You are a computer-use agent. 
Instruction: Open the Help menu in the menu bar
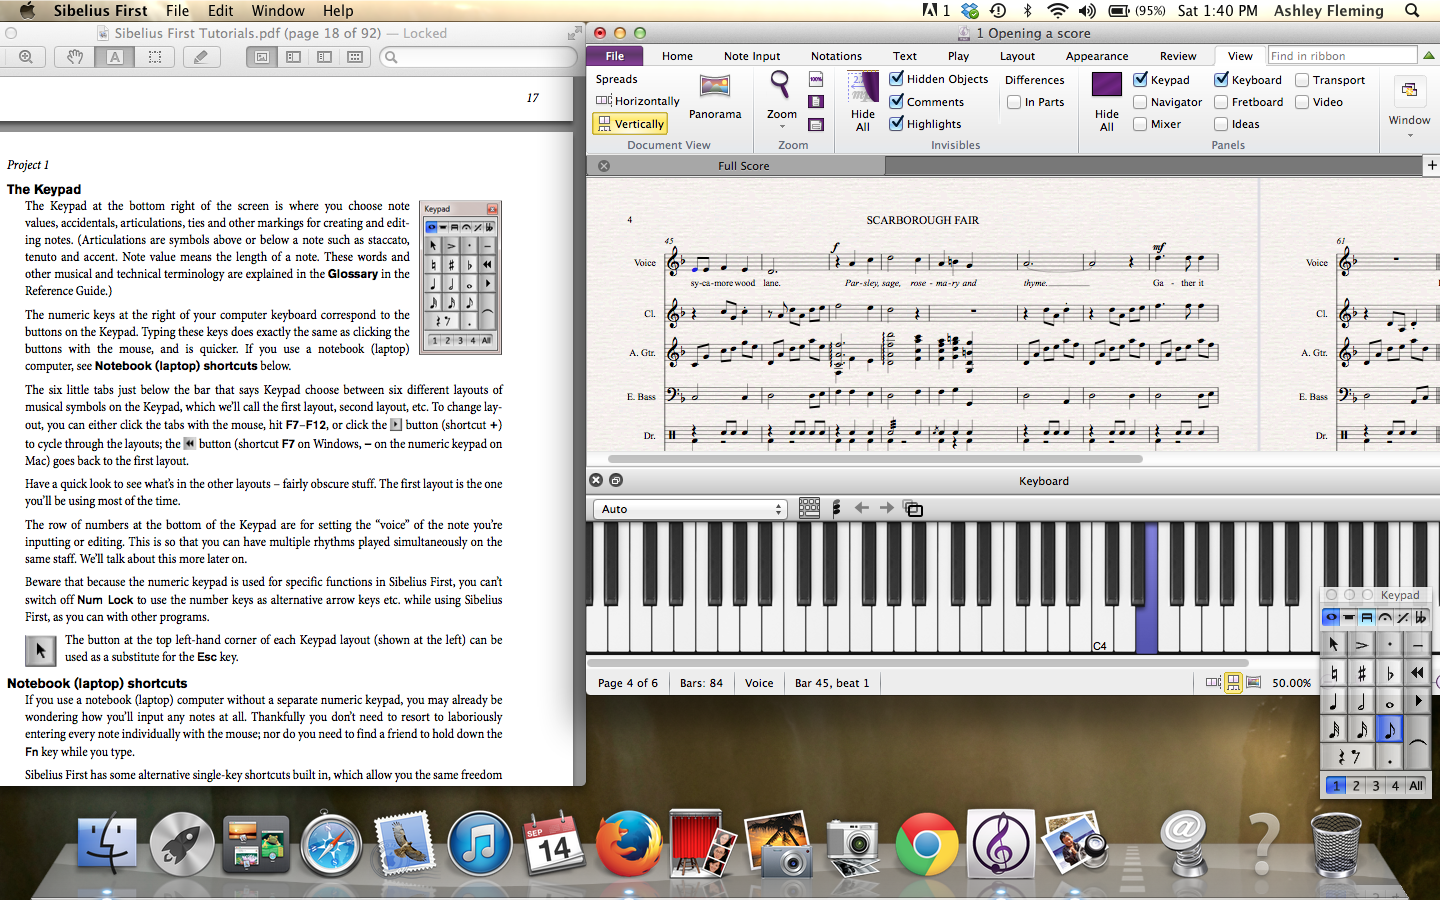click(338, 11)
